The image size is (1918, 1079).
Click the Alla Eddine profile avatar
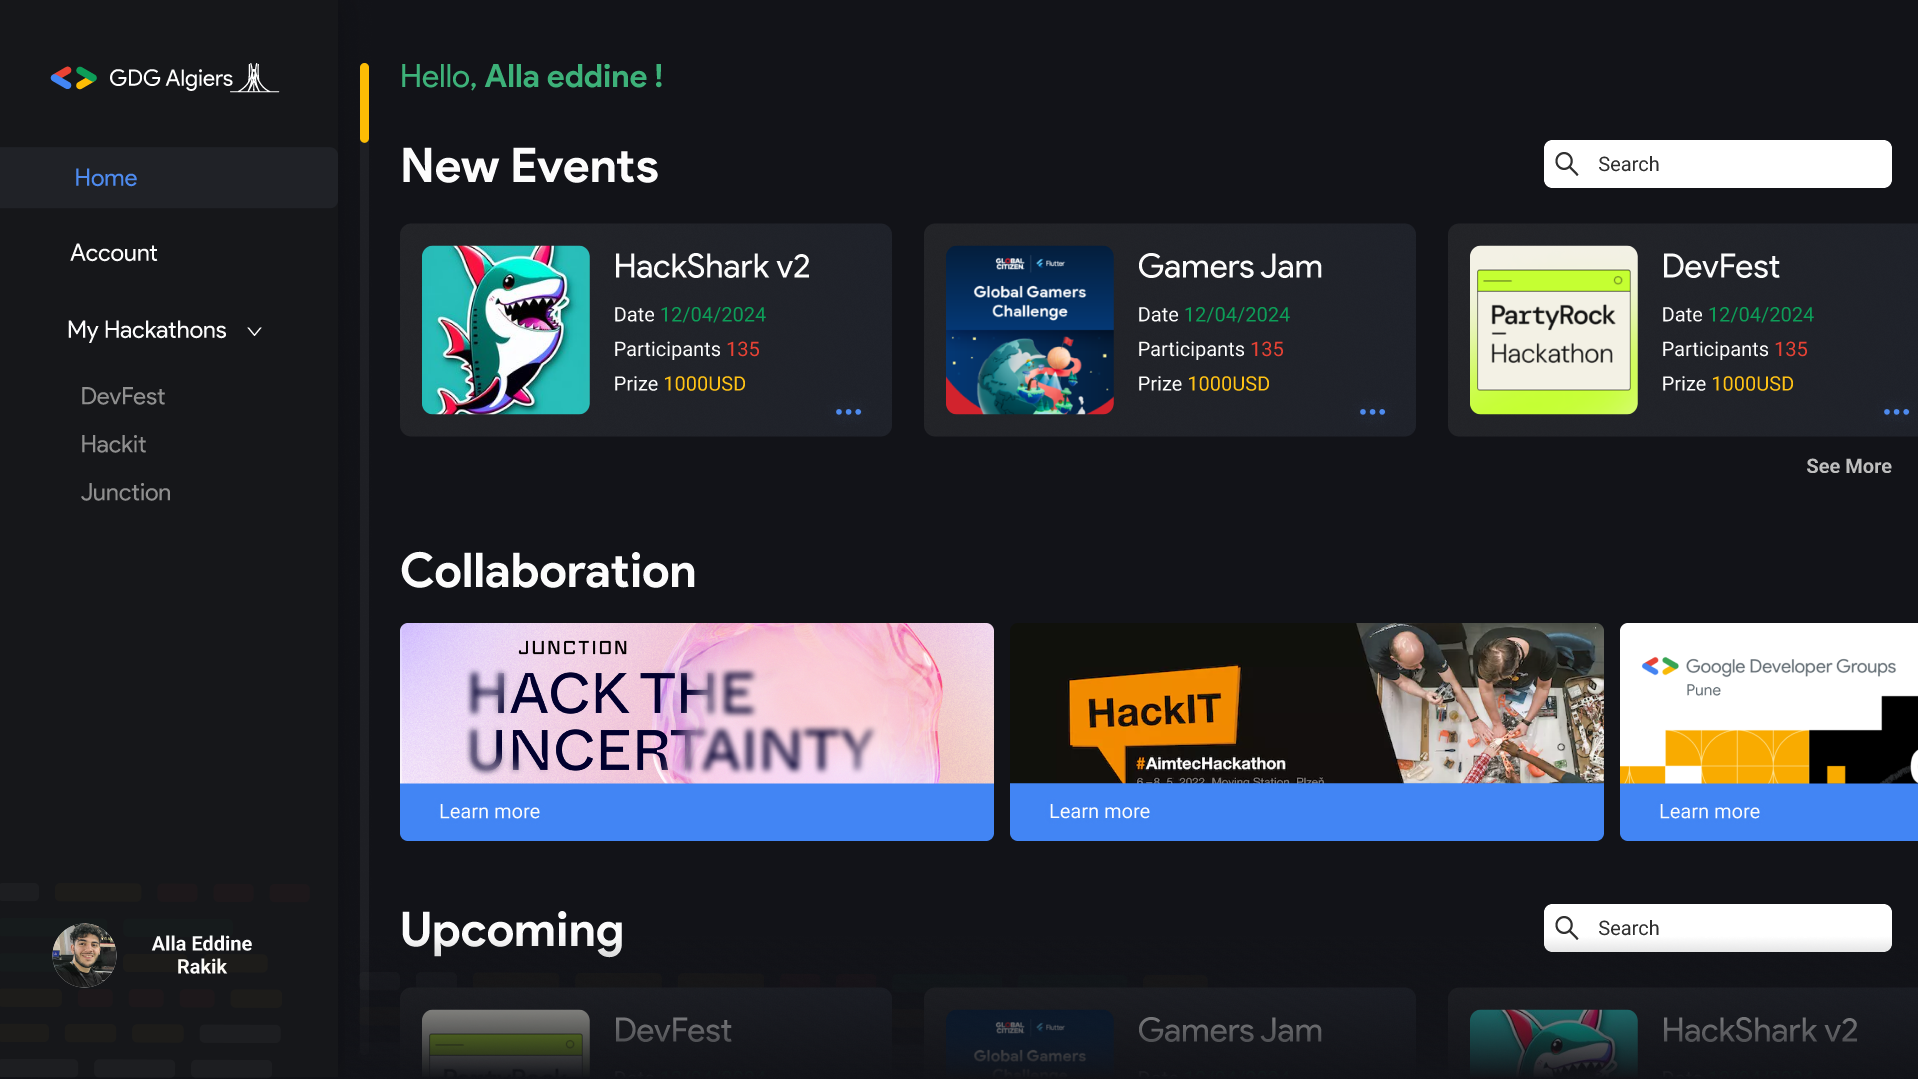pyautogui.click(x=84, y=955)
